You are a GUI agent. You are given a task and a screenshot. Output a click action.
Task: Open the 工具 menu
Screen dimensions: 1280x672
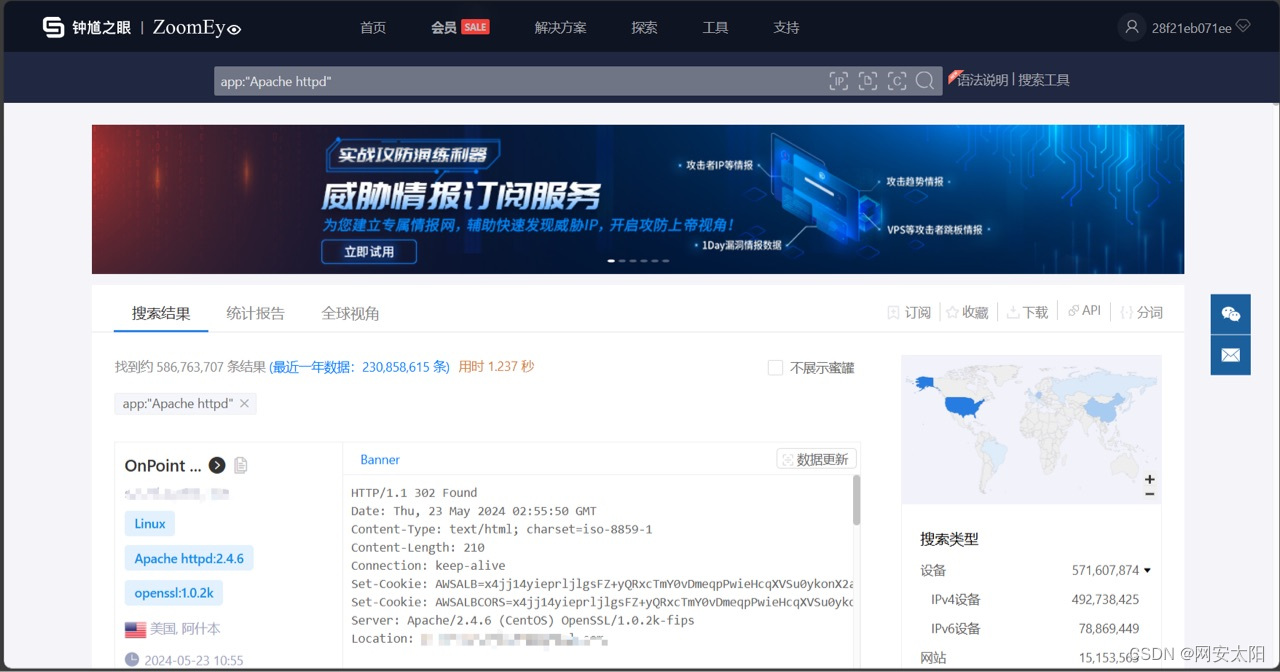[716, 28]
